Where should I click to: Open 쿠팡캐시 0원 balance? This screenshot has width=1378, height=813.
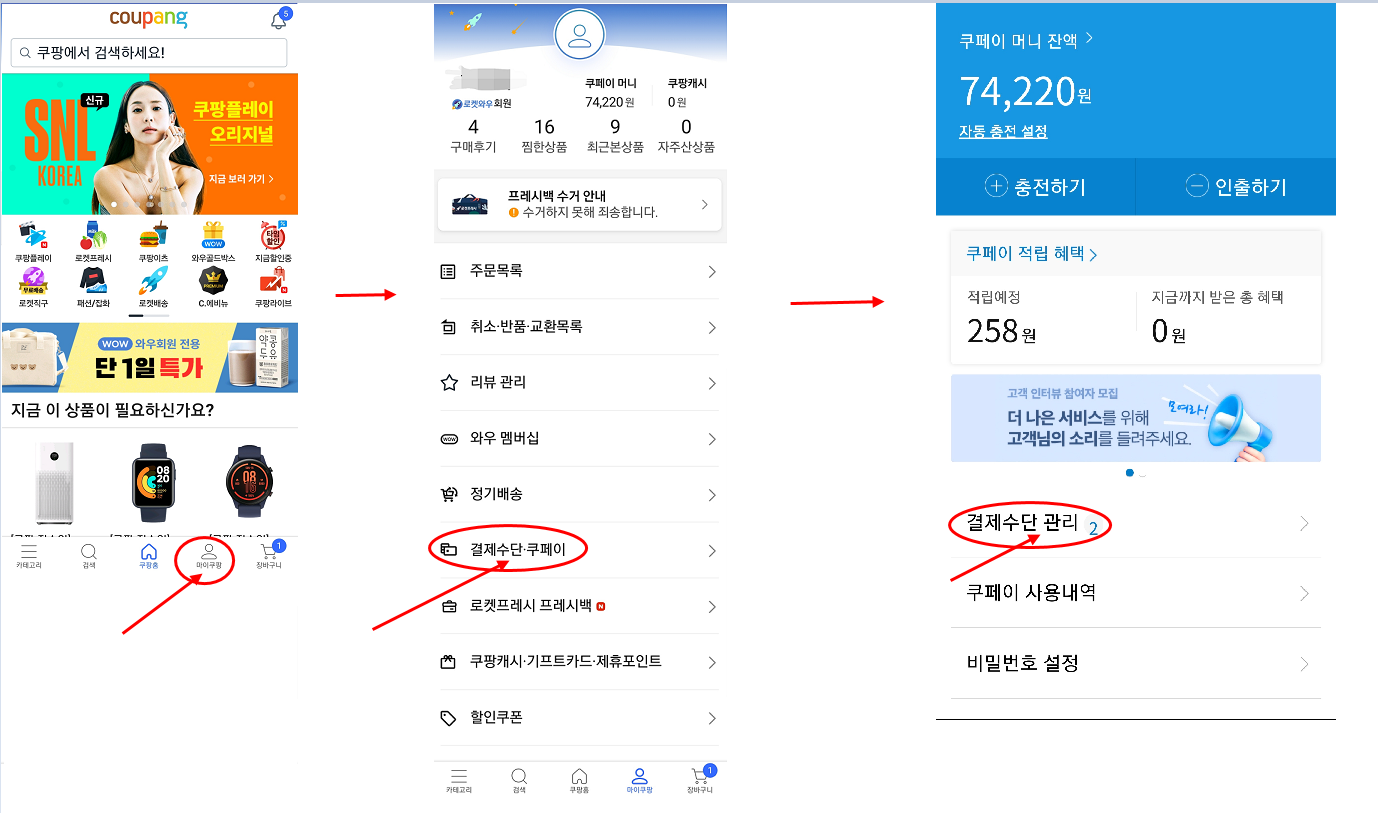pos(687,93)
